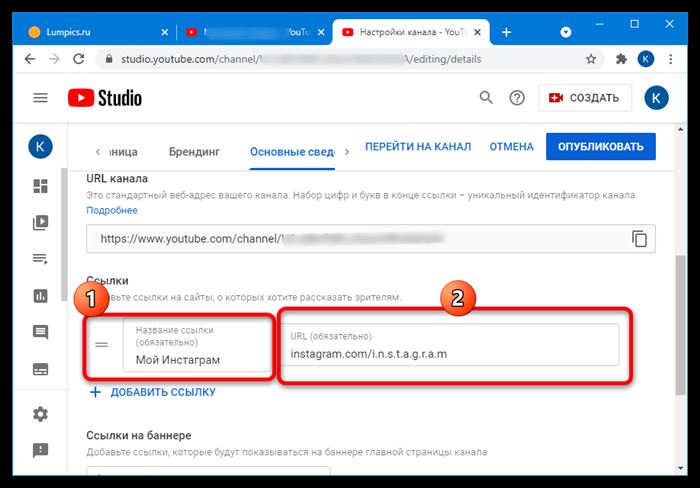The height and width of the screenshot is (488, 700).
Task: Reload the page with refresh icon
Action: click(x=79, y=59)
